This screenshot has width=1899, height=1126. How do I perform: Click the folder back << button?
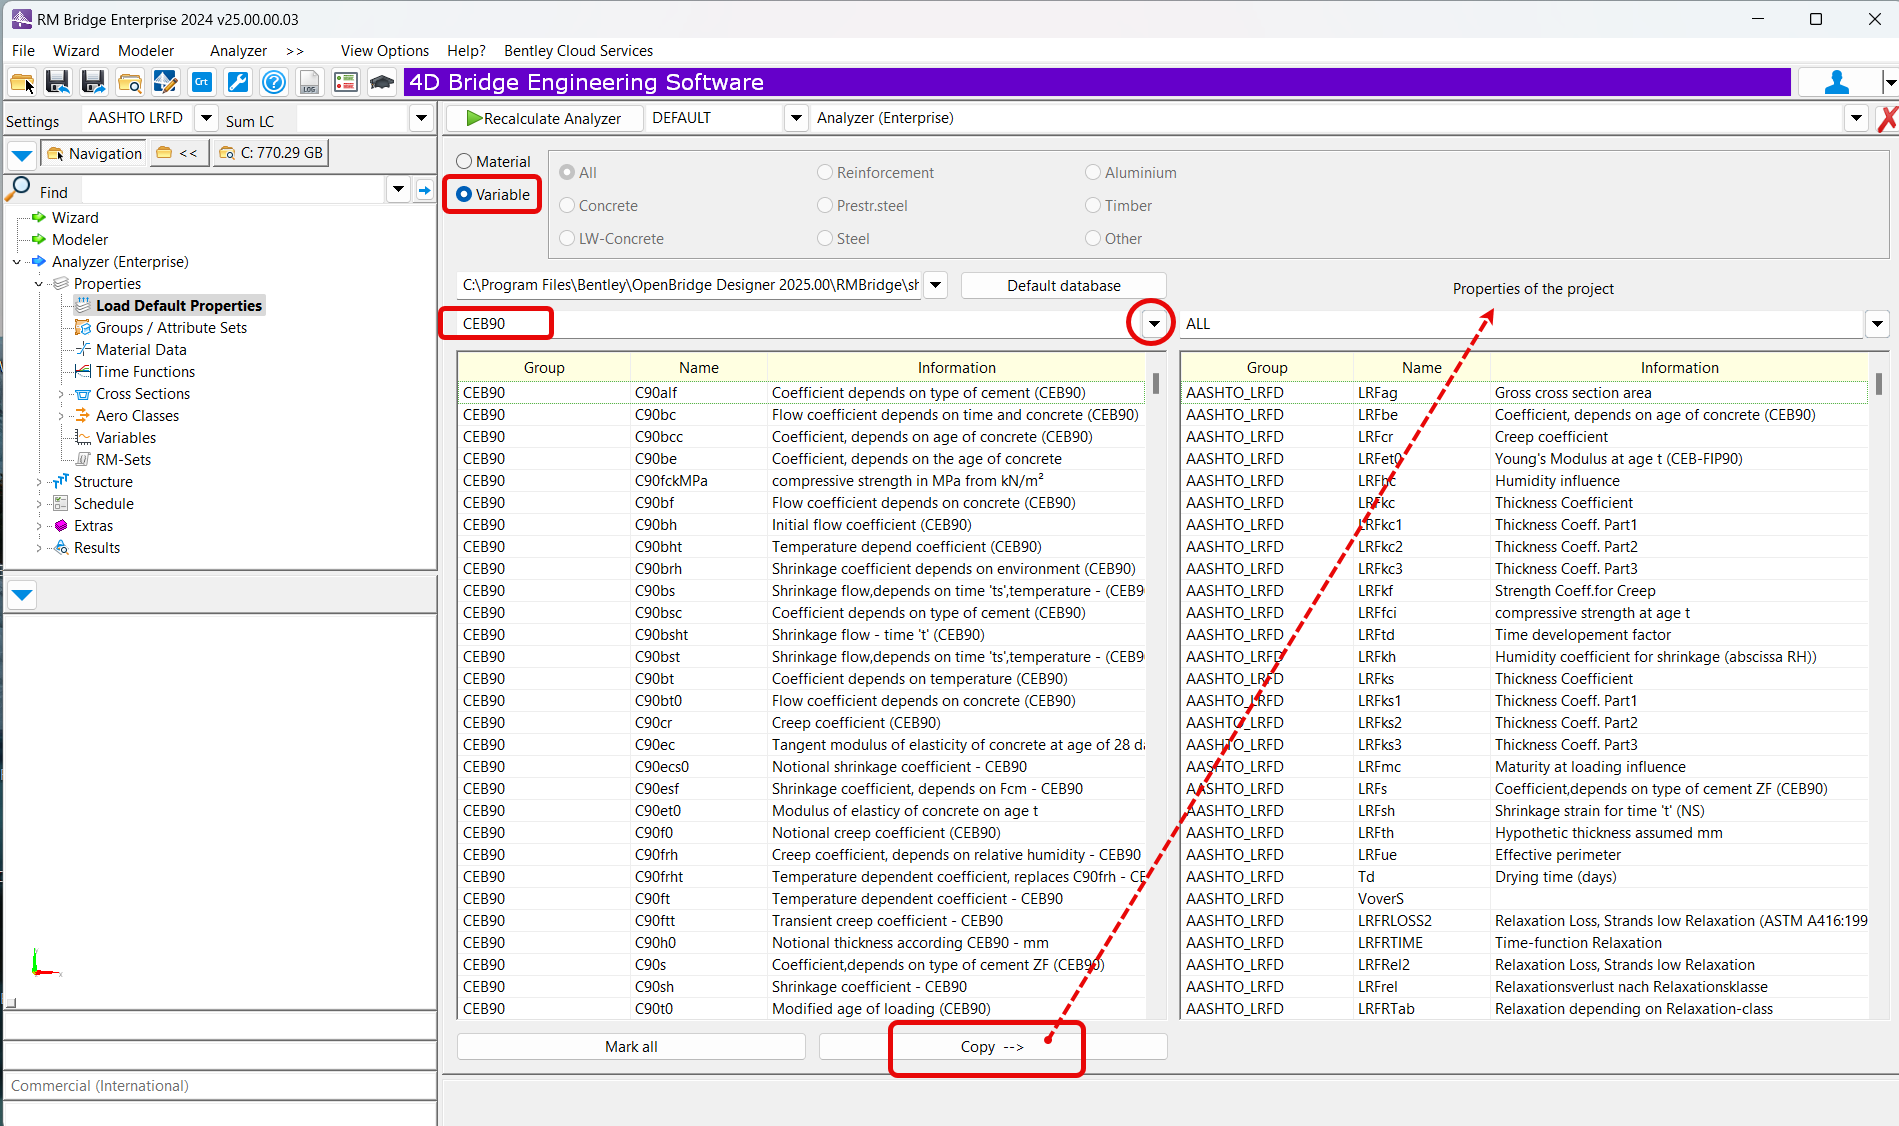(178, 153)
